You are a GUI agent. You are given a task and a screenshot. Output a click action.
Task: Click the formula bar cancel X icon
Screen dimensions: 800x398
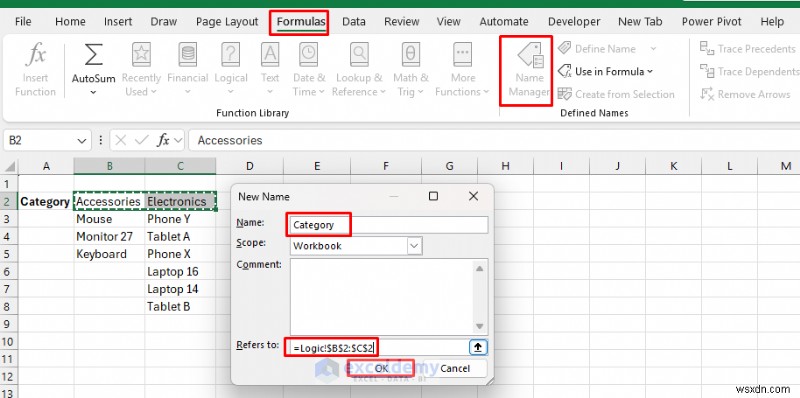120,140
